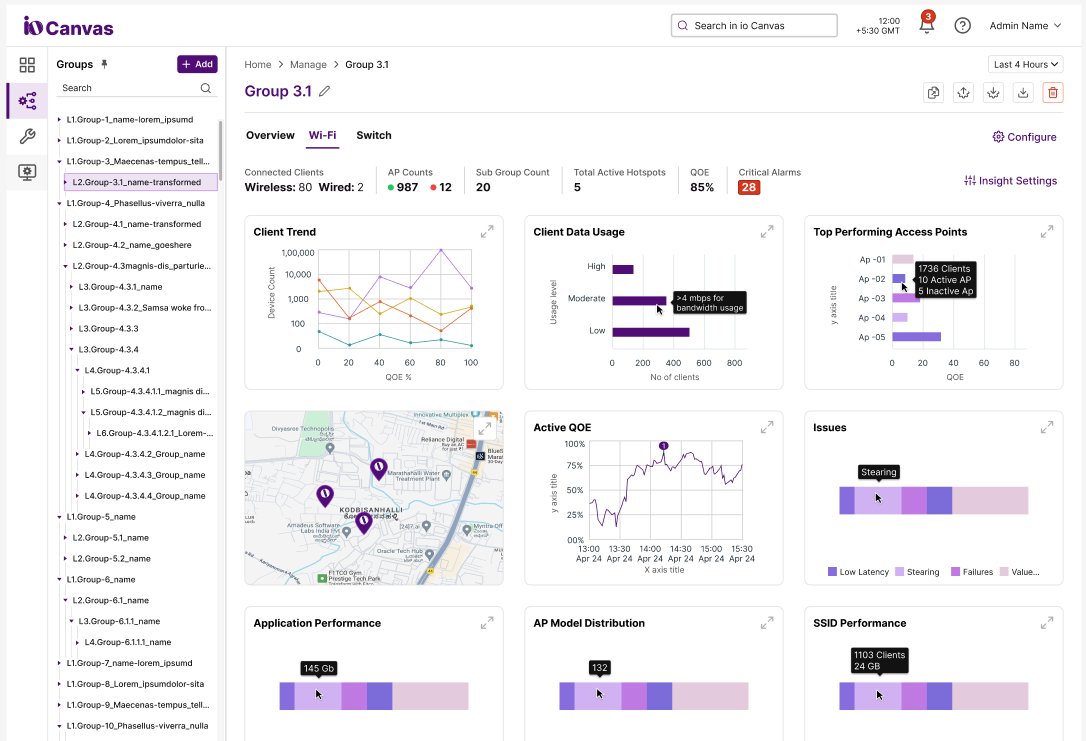Viewport: 1086px width, 741px height.
Task: Switch to the Switch tab
Action: click(374, 135)
